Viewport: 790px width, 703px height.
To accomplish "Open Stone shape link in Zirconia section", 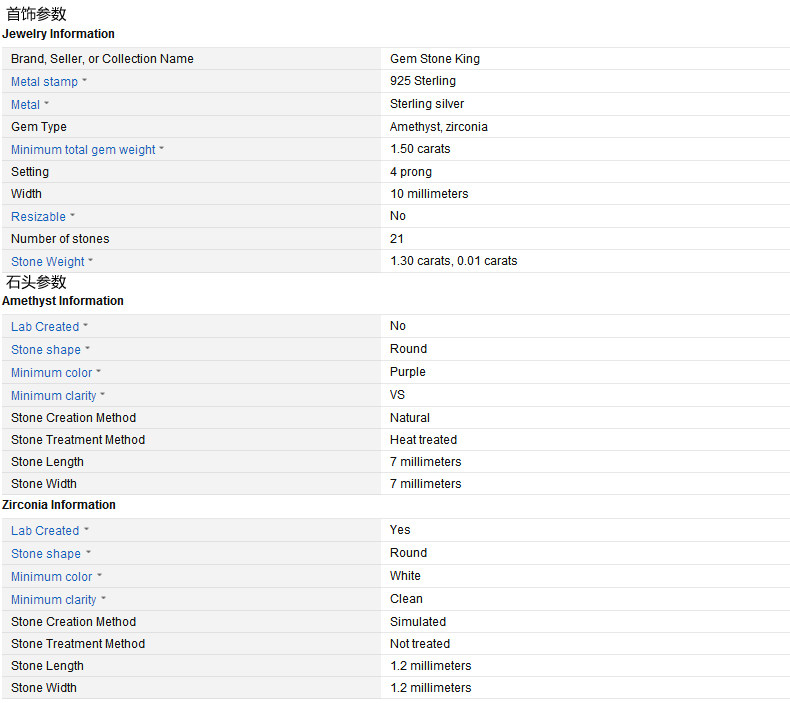I will click(x=46, y=554).
